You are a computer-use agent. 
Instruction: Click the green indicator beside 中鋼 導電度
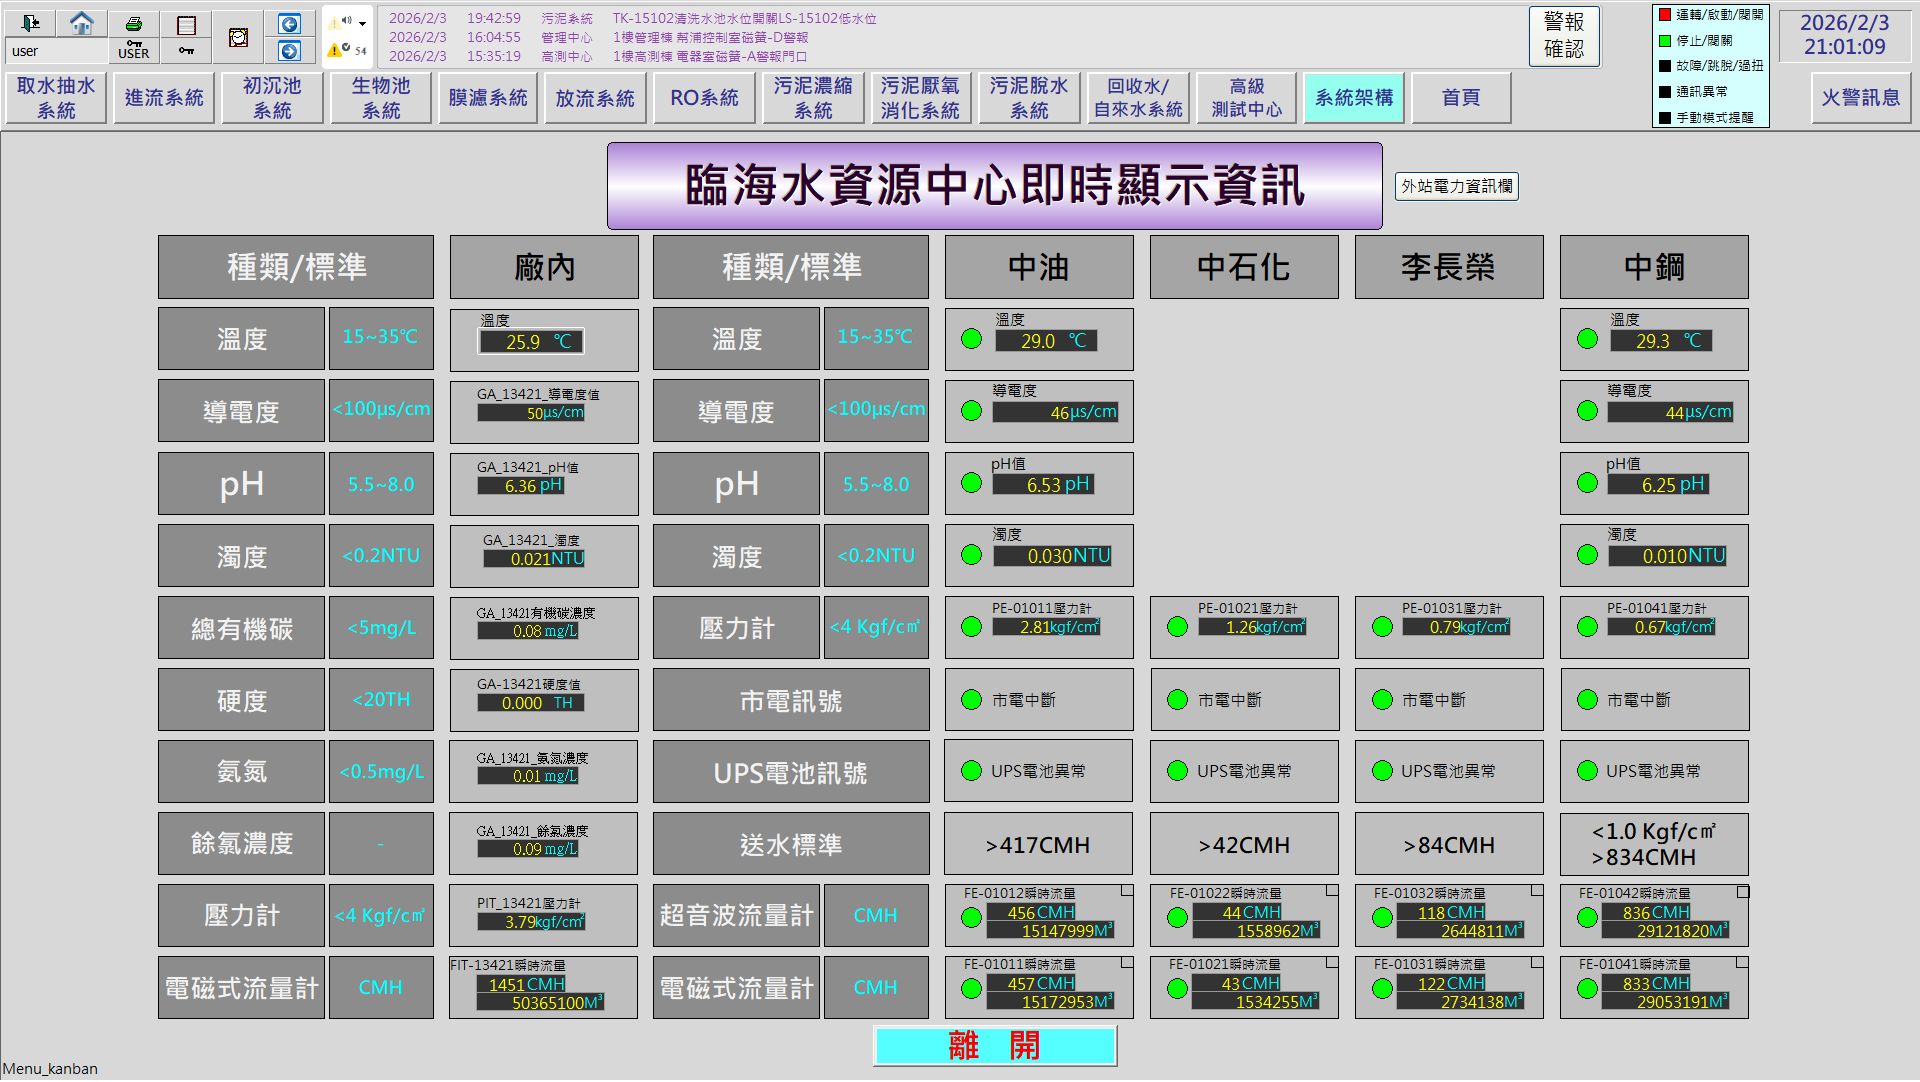coord(1587,411)
